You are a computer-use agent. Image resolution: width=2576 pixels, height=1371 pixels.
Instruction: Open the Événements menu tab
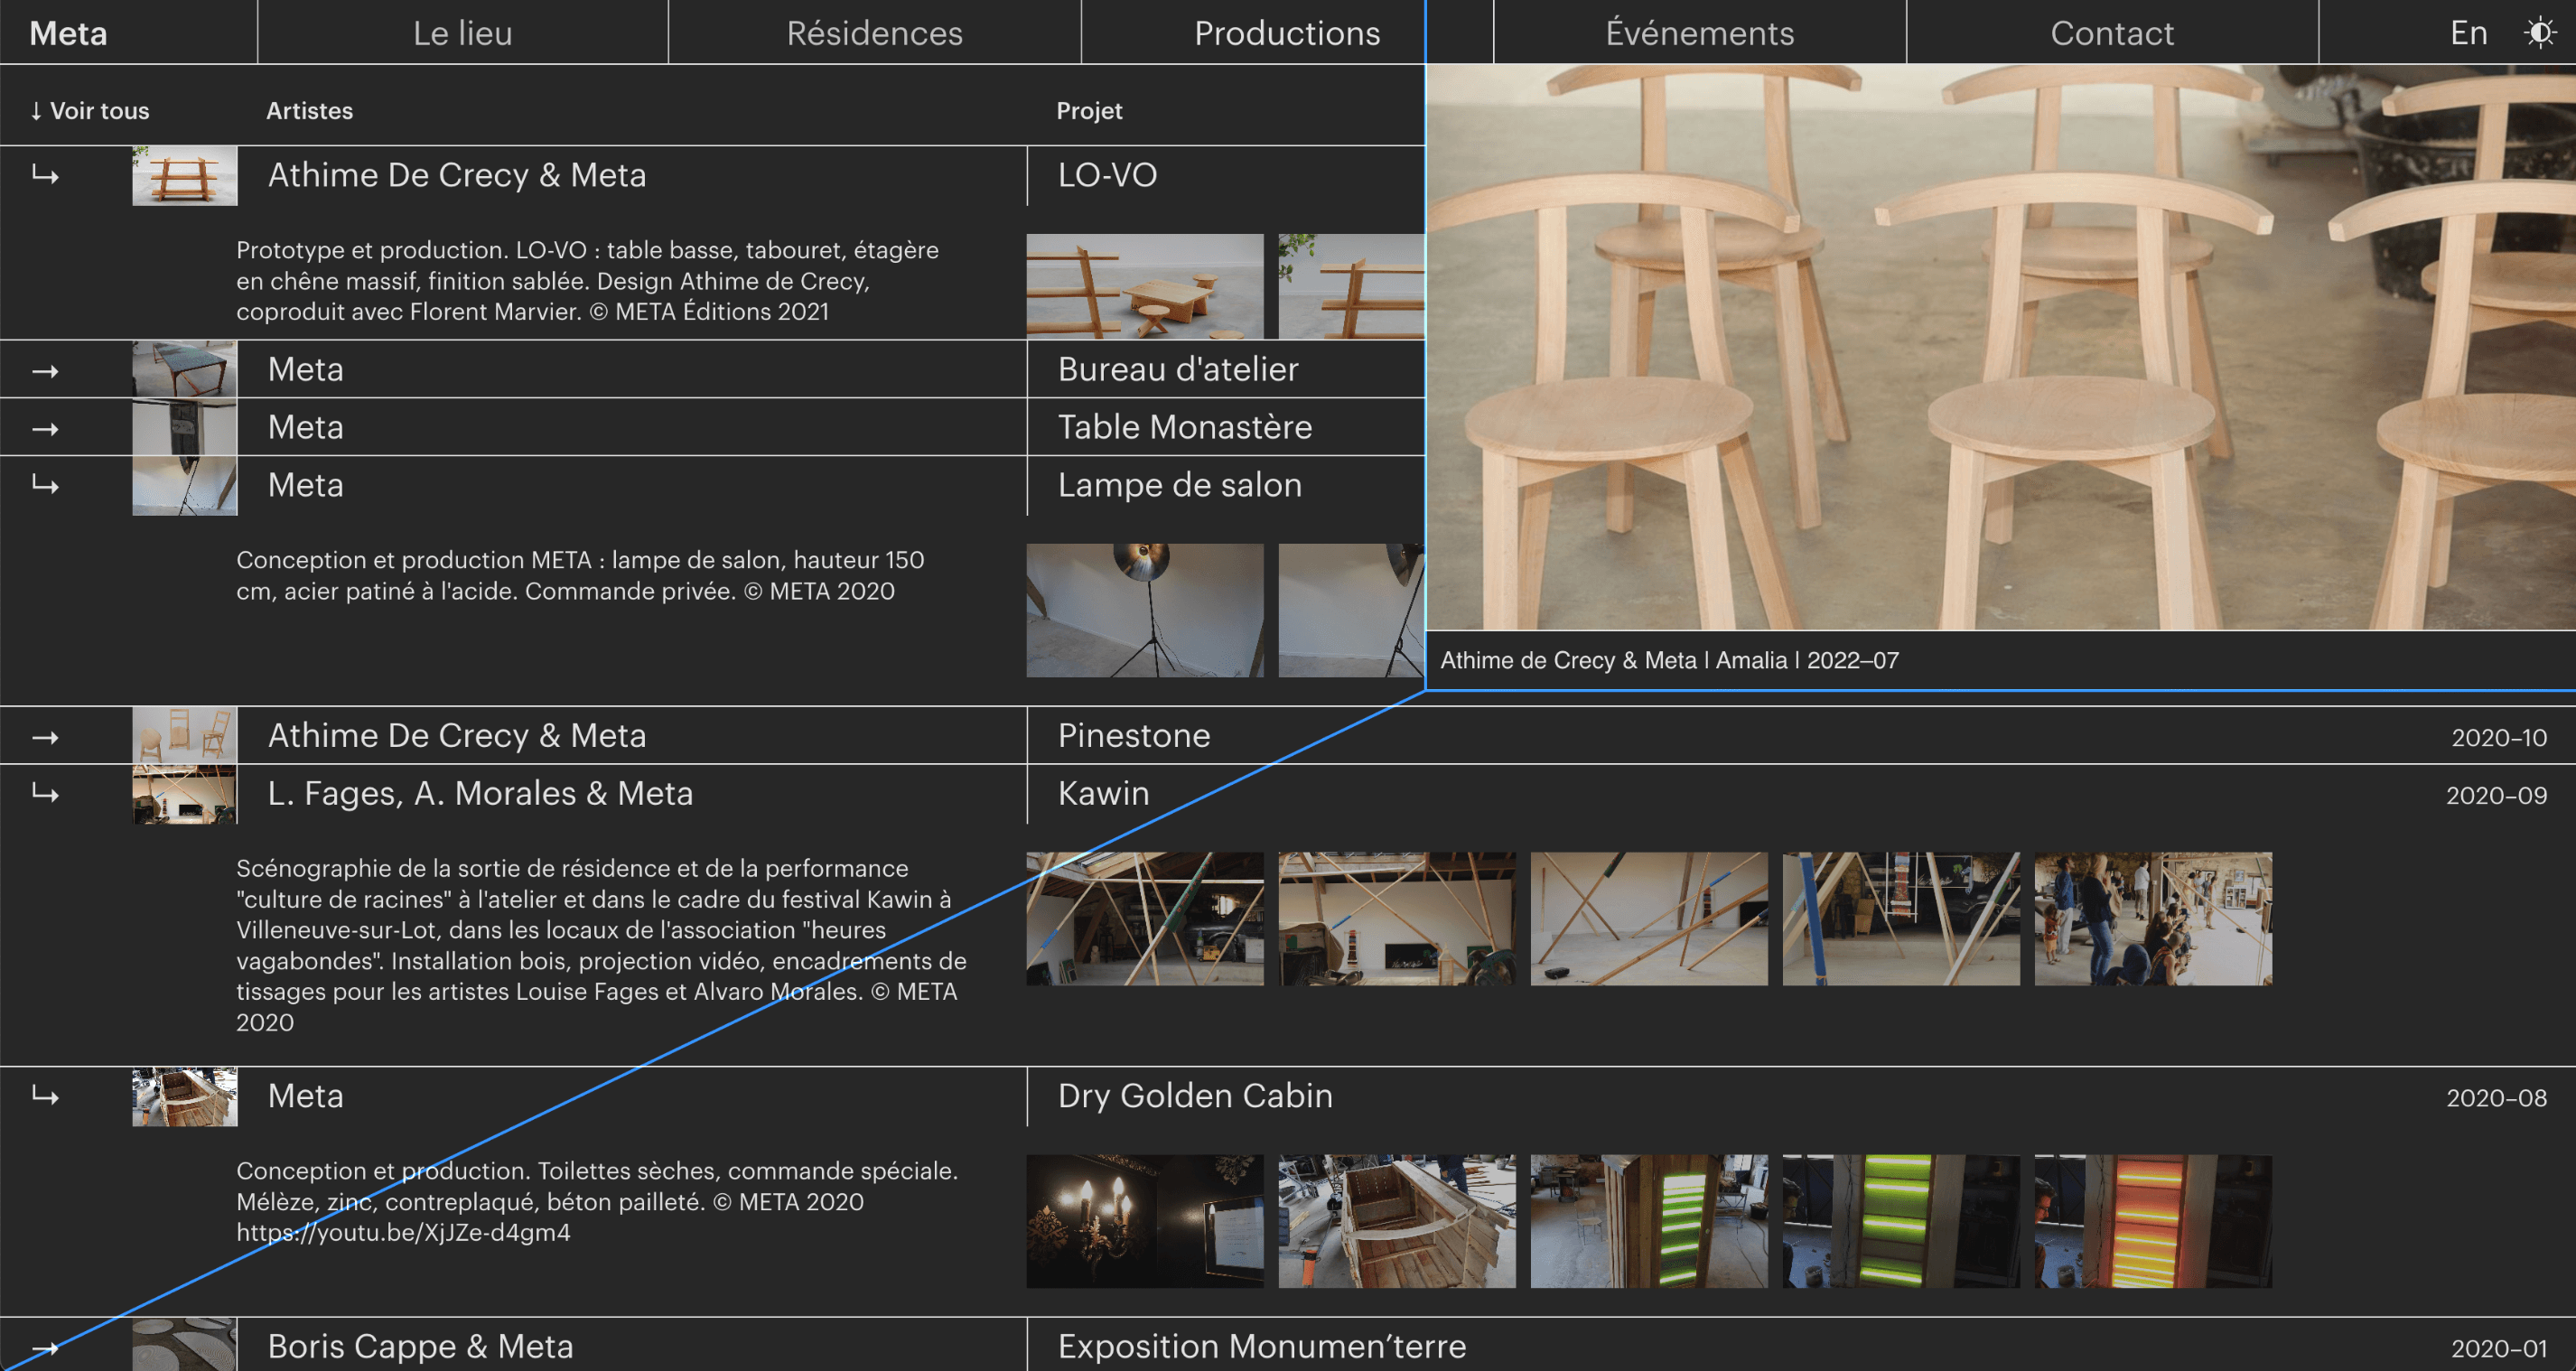[1699, 33]
